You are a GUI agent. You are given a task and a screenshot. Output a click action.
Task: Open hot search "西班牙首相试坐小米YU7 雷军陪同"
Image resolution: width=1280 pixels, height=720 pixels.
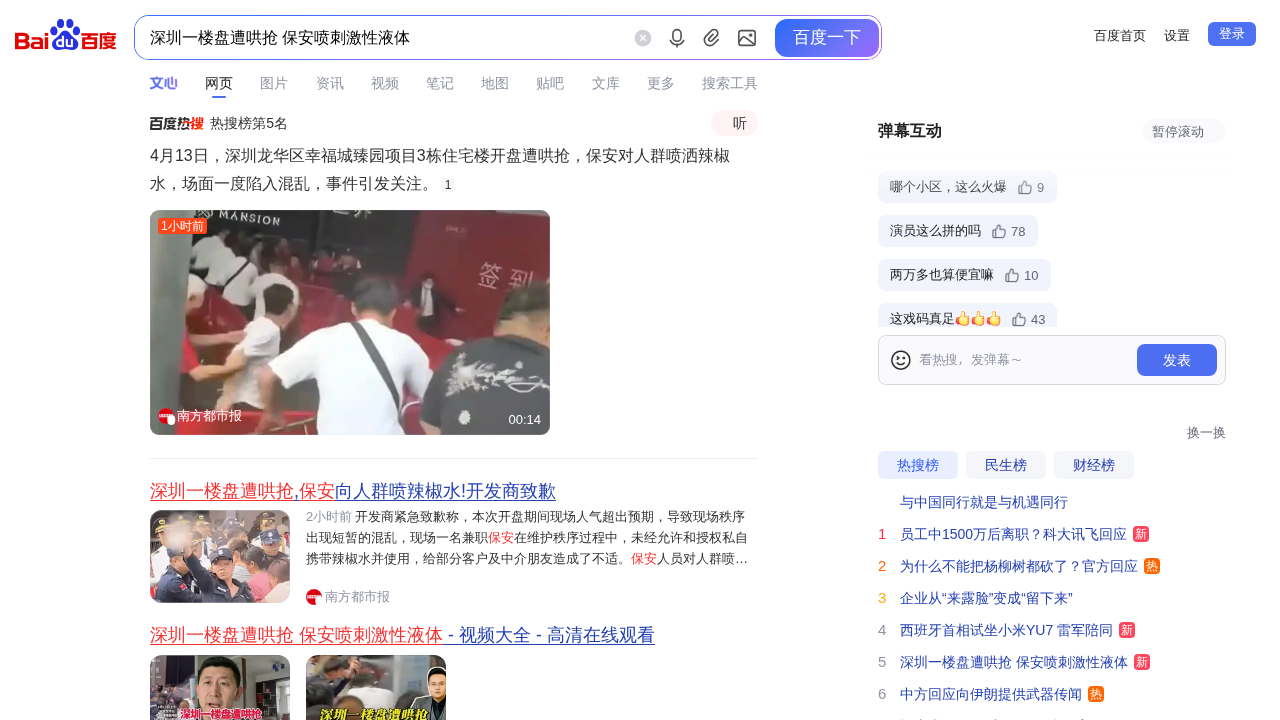[x=1006, y=630]
